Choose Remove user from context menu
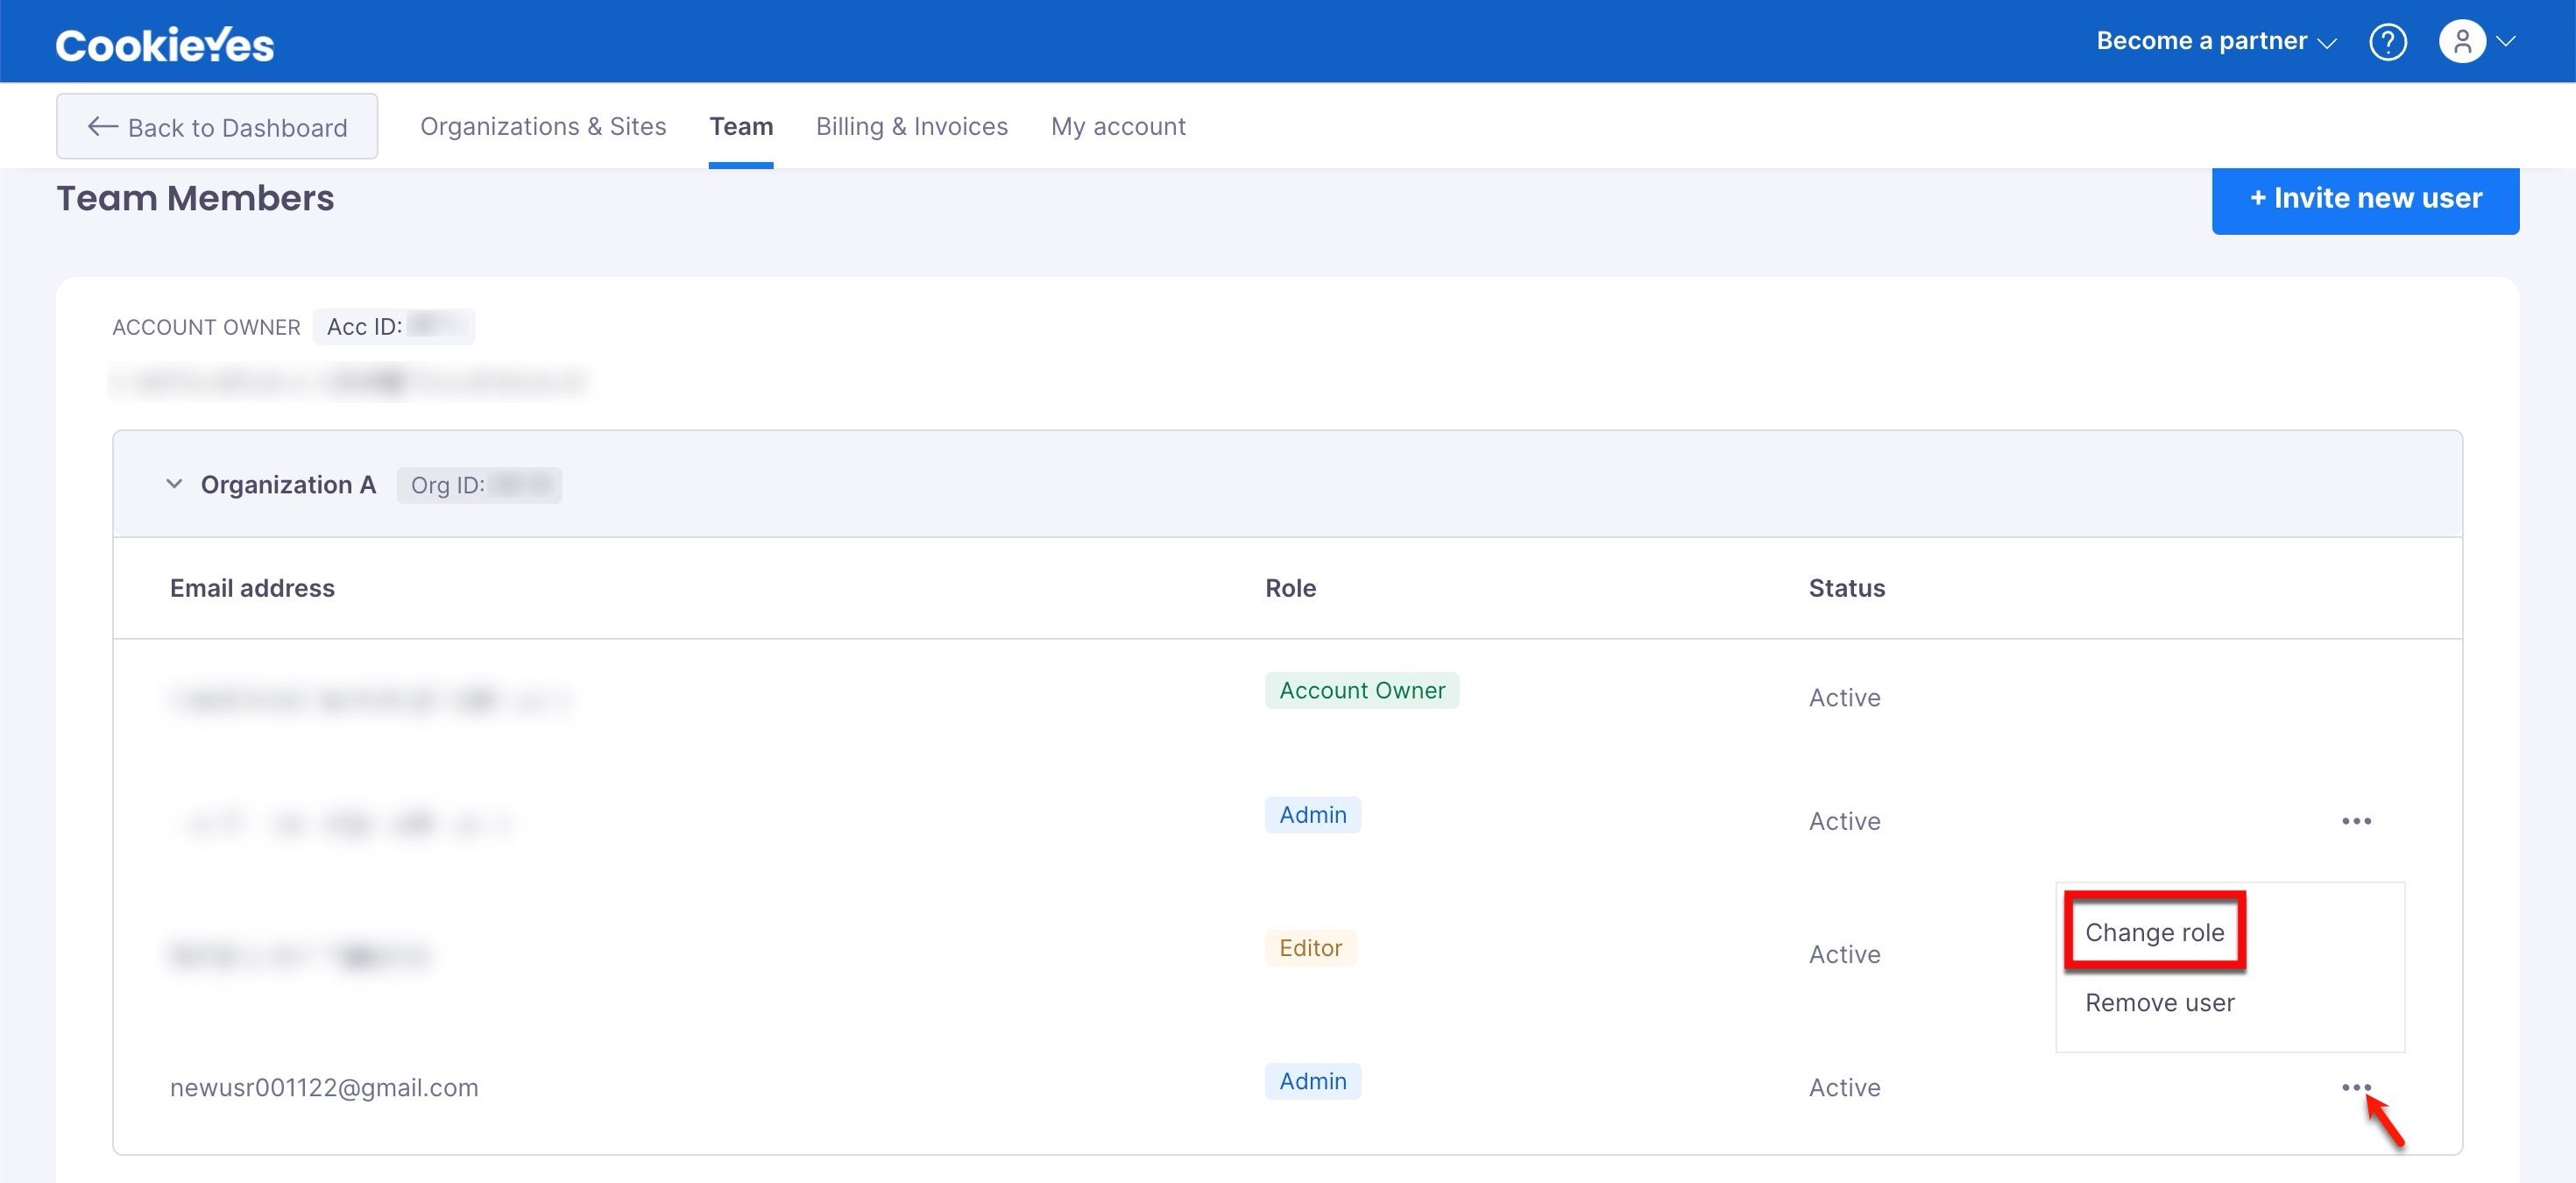The image size is (2576, 1183). click(x=2159, y=1002)
